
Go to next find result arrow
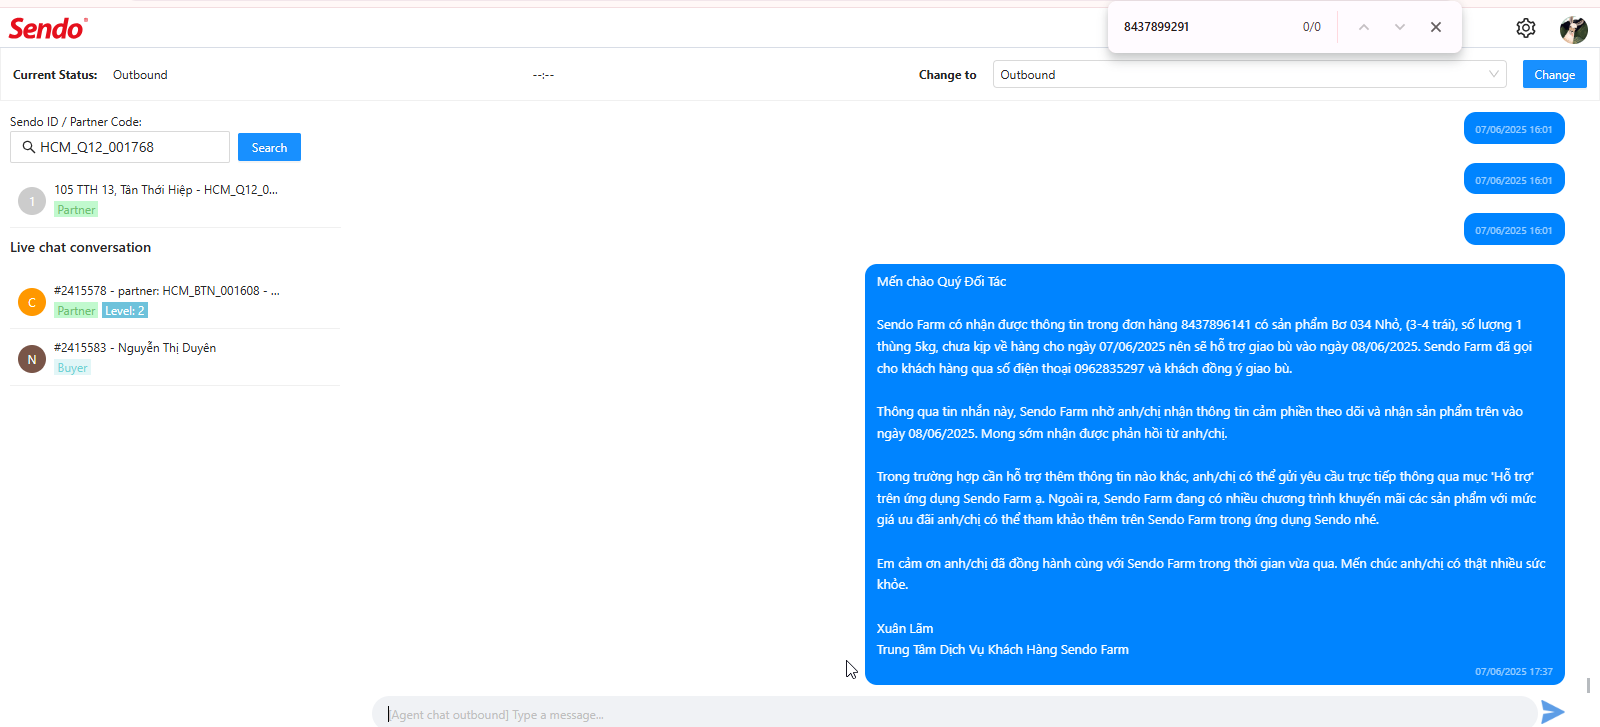[x=1400, y=27]
